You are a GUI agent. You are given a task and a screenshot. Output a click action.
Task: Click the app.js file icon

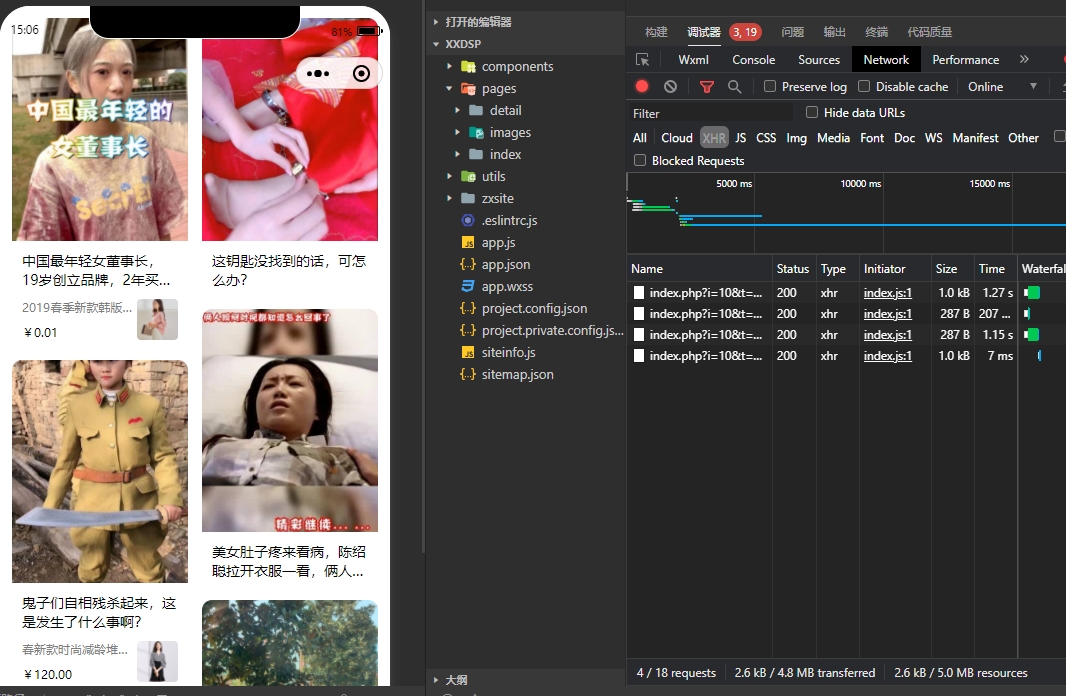tap(468, 243)
